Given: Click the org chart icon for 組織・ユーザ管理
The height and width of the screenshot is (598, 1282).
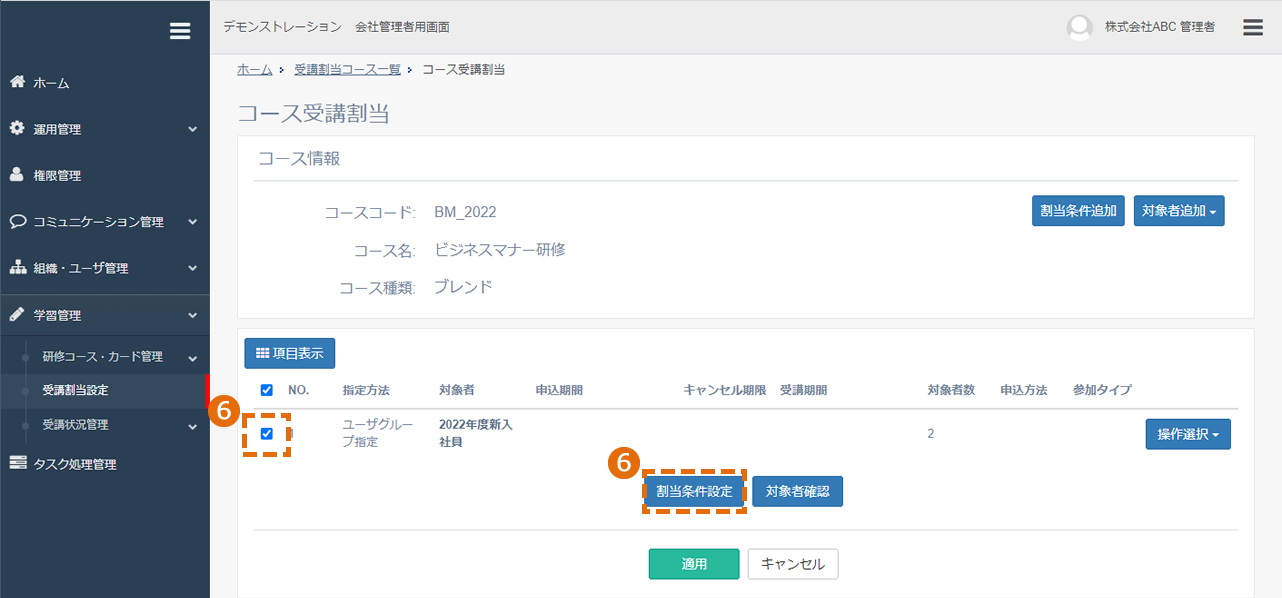Looking at the screenshot, I should pyautogui.click(x=17, y=268).
